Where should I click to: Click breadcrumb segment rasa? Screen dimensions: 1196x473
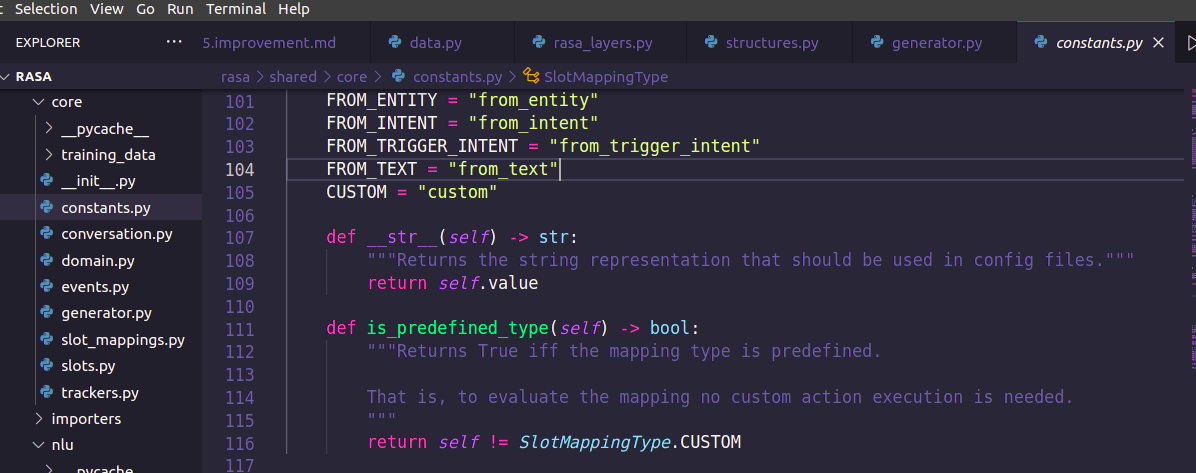point(235,77)
